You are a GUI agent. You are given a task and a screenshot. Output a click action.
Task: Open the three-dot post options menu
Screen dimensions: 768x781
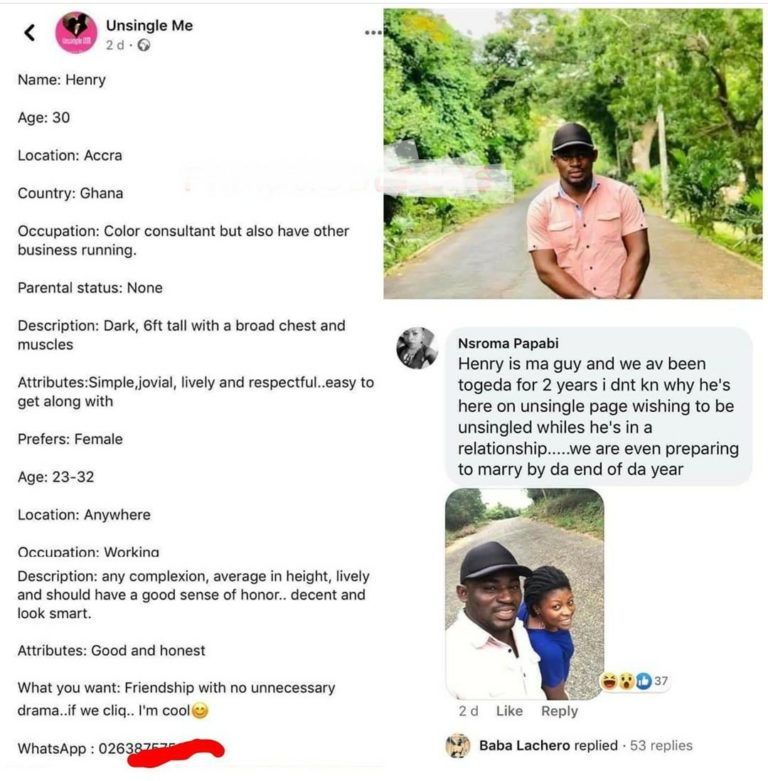[373, 32]
